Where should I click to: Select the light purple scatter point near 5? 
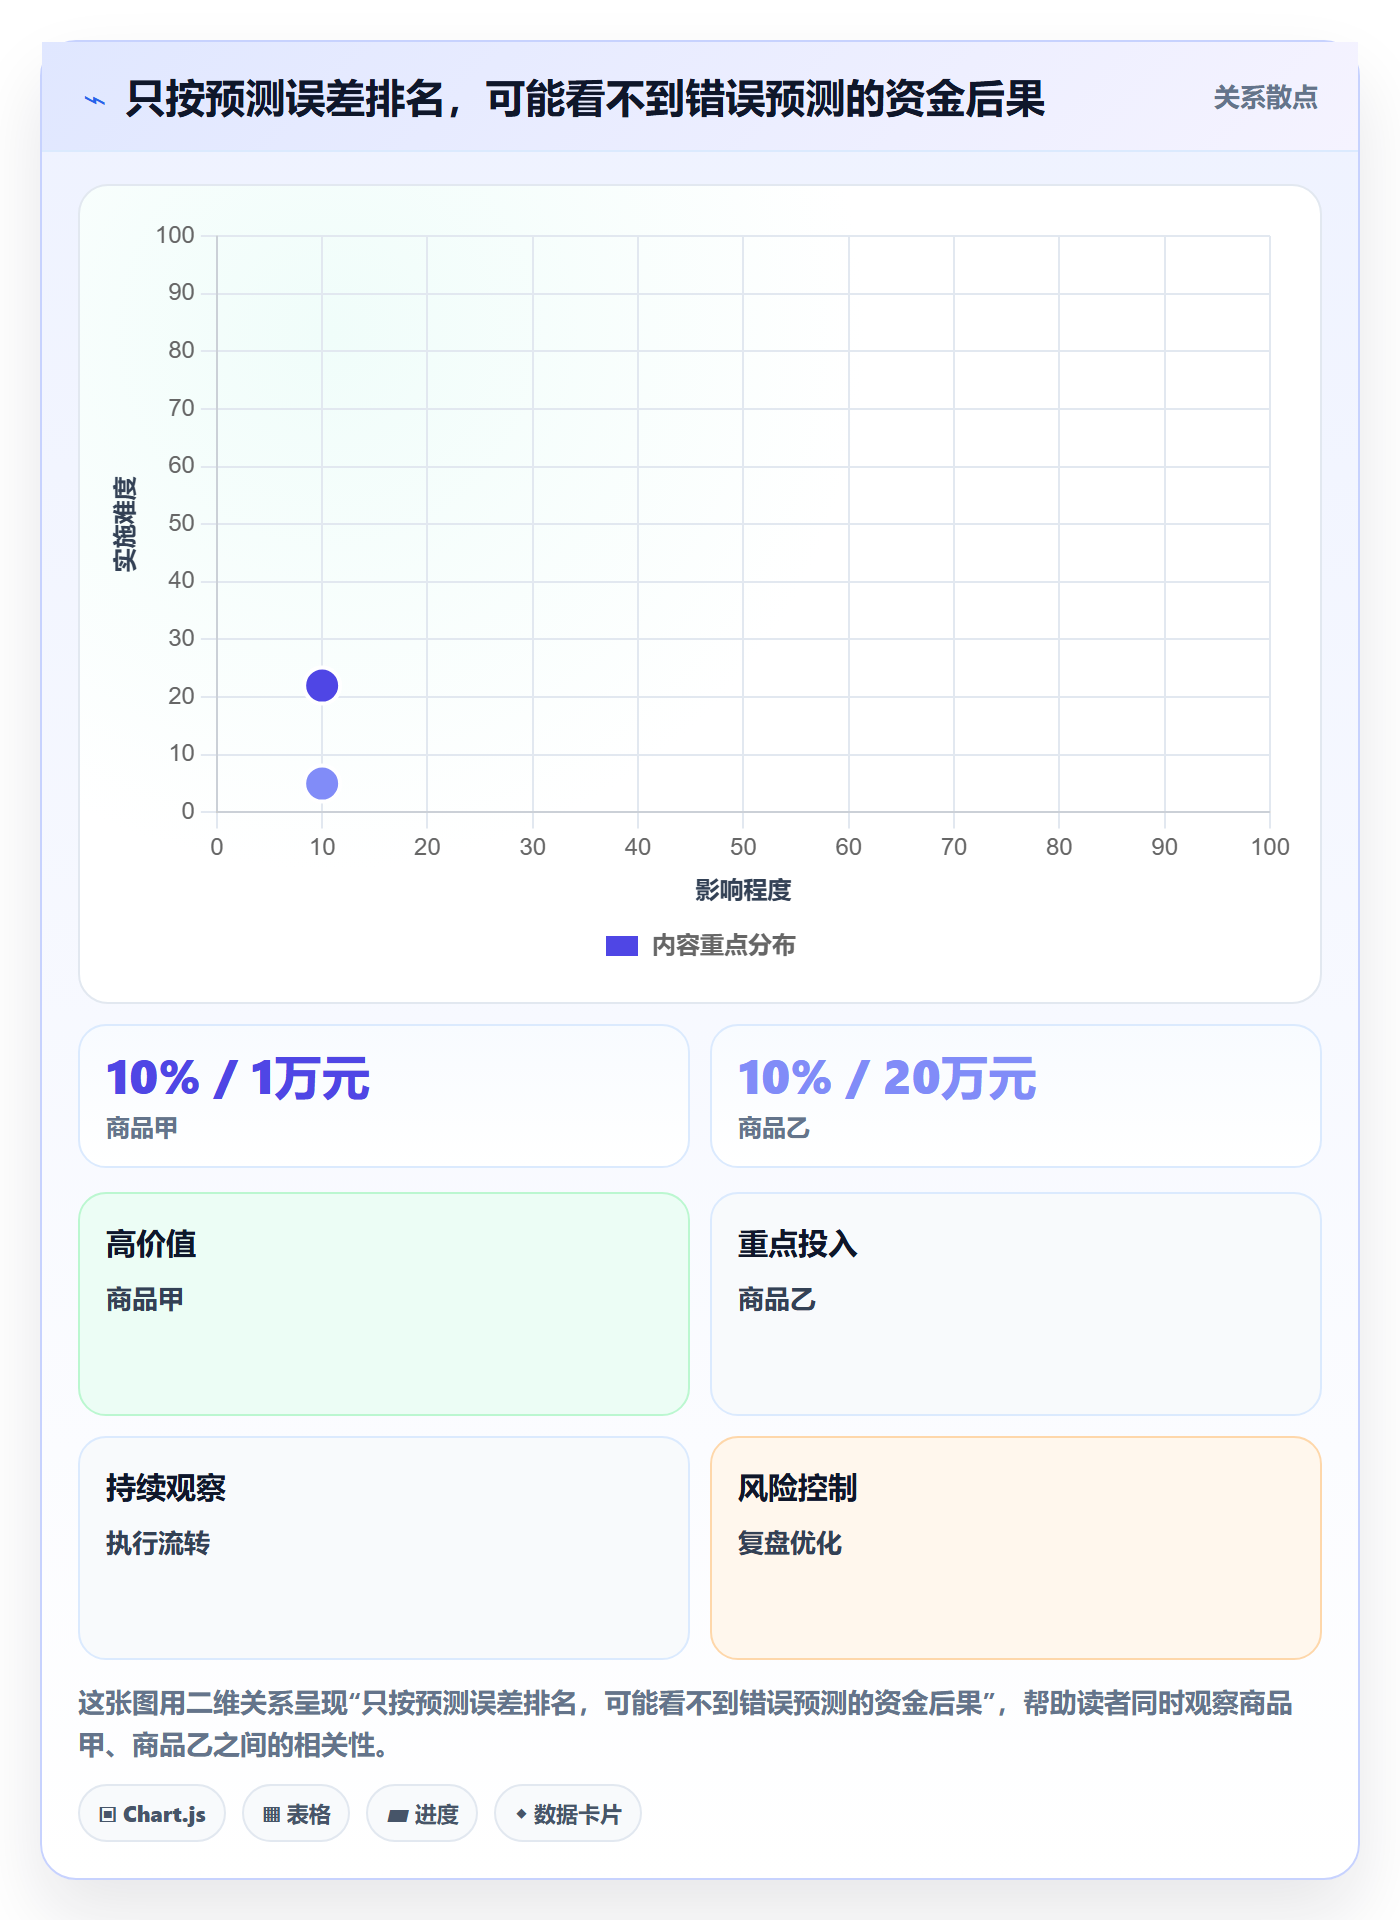[x=322, y=783]
